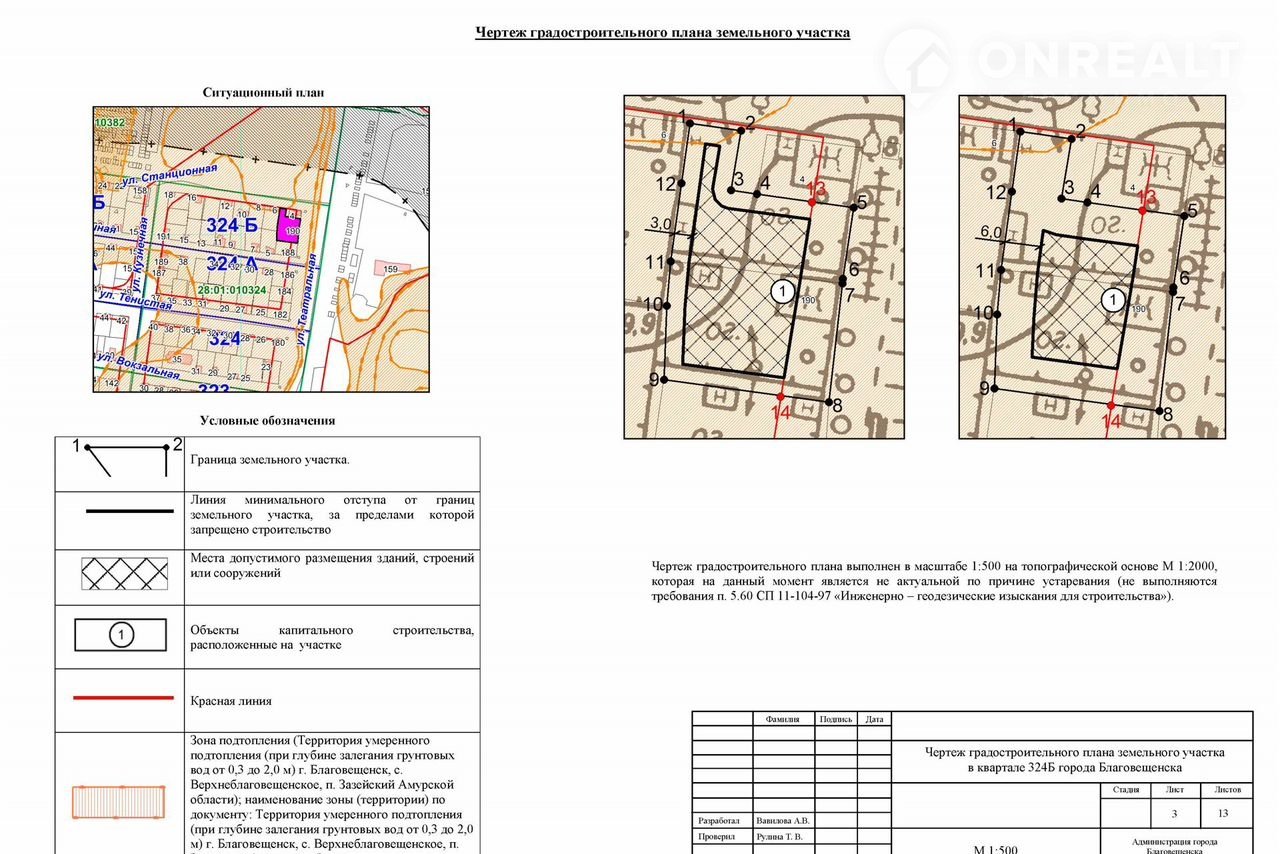Select the circled 1 capital object legend symbol
Screen dimensions: 1280x854
[121, 635]
